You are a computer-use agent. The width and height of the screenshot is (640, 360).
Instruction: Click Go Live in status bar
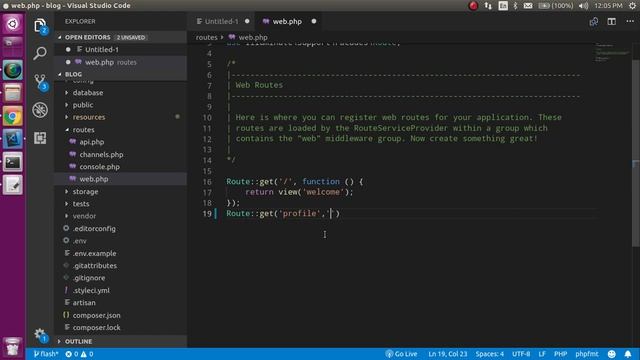tap(402, 354)
